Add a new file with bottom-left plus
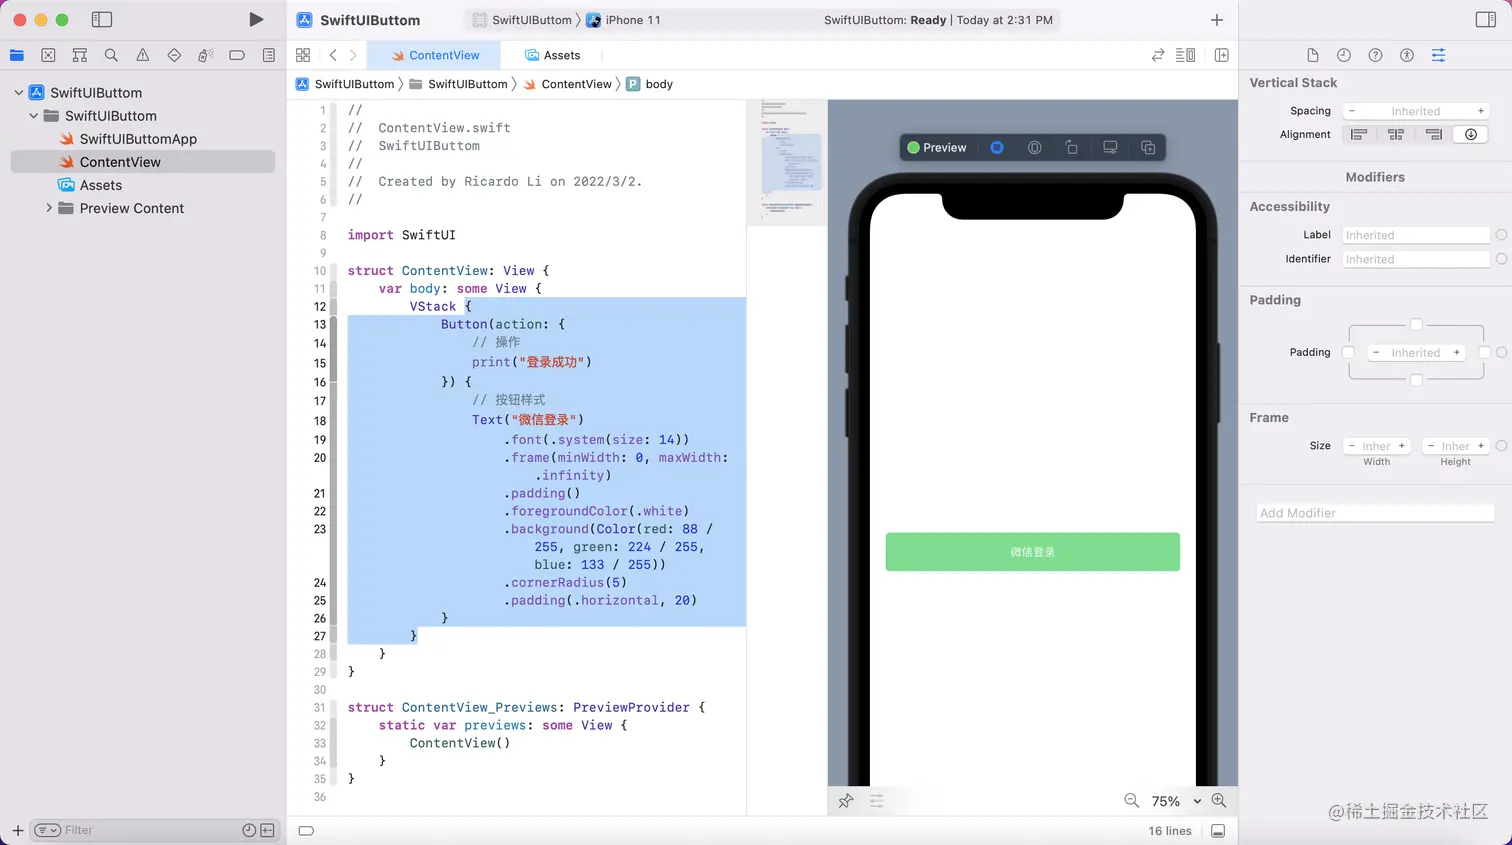 coord(17,830)
